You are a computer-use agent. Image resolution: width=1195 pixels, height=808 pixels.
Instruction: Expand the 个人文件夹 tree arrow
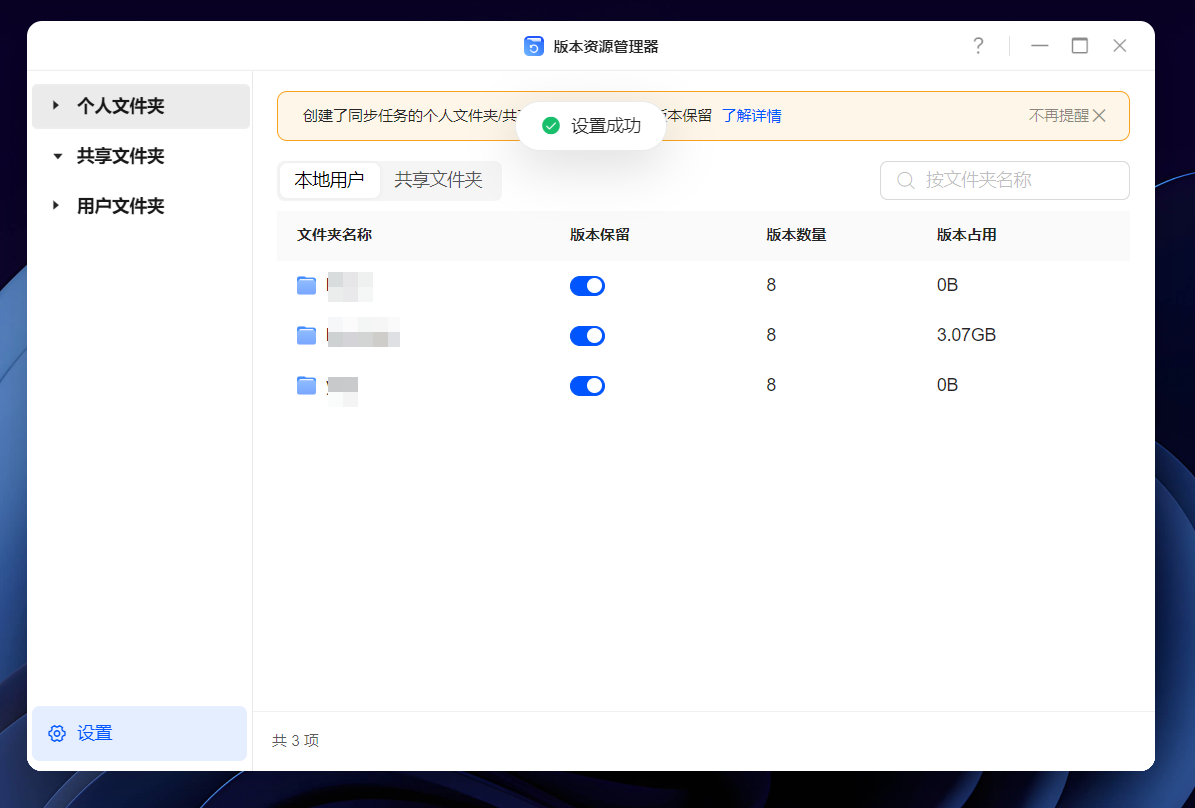pyautogui.click(x=56, y=105)
